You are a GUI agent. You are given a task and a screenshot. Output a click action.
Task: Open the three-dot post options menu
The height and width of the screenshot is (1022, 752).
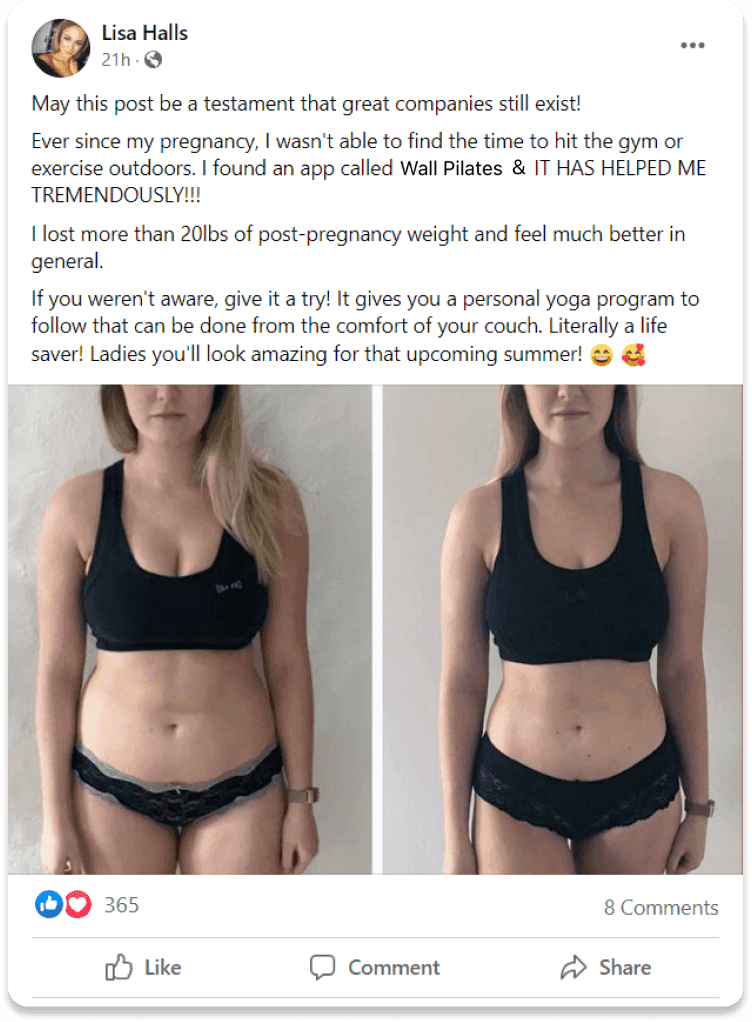[692, 45]
